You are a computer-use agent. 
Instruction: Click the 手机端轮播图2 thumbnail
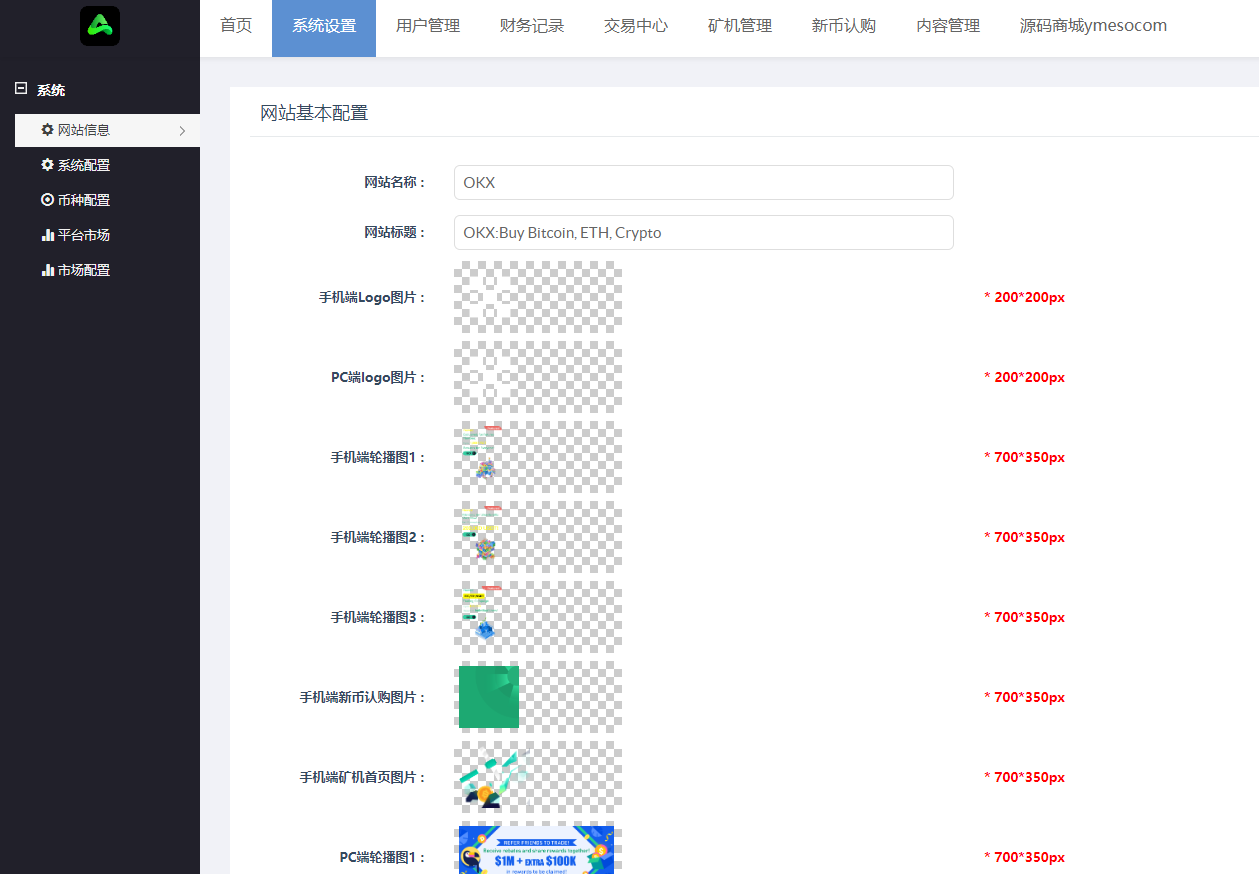(x=538, y=537)
